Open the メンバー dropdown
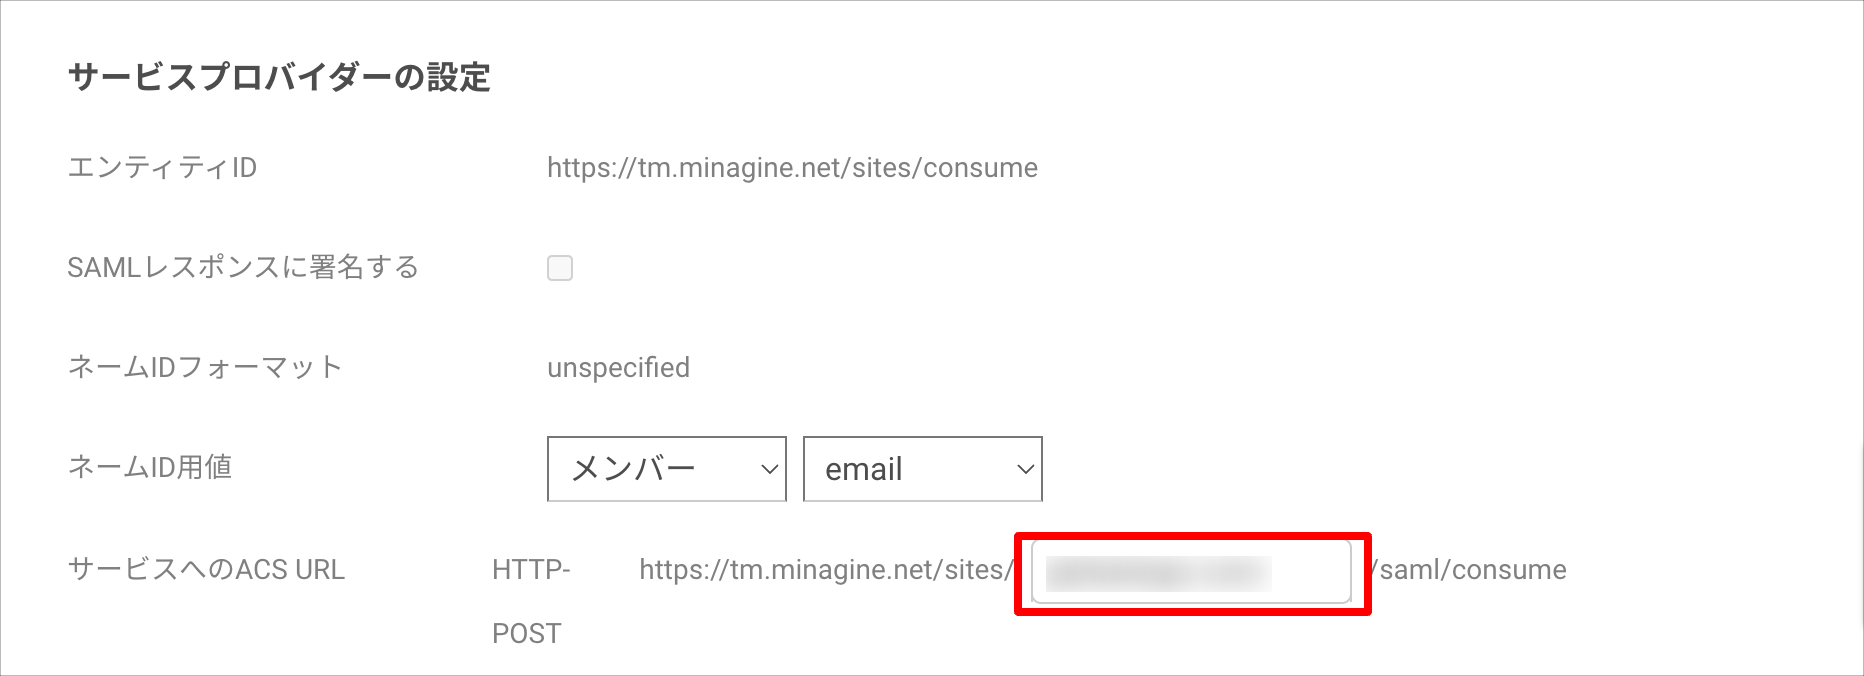The image size is (1864, 676). [x=666, y=469]
